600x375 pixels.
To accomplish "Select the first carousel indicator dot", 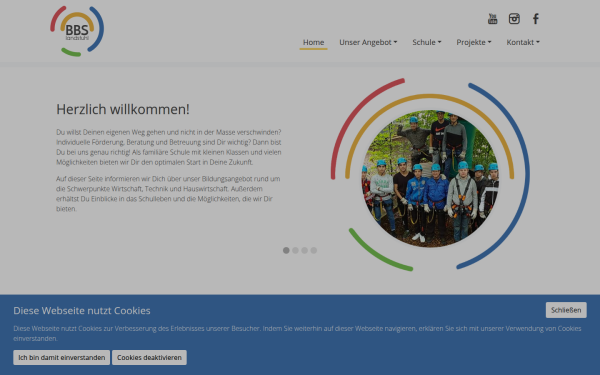I will pyautogui.click(x=286, y=250).
